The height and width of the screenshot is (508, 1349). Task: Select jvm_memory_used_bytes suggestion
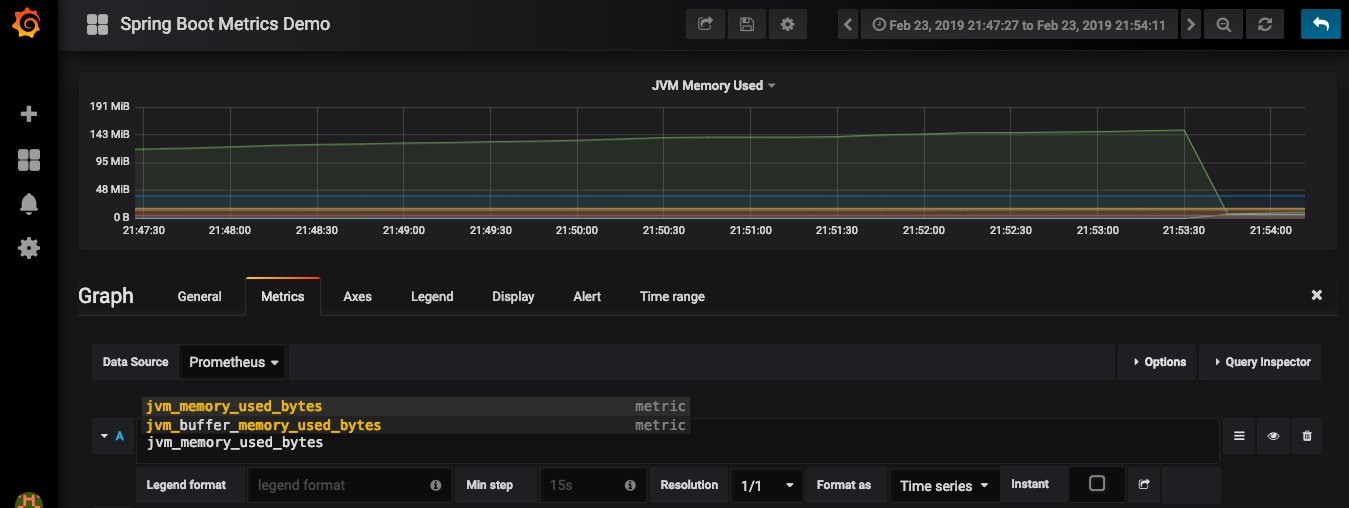click(416, 406)
